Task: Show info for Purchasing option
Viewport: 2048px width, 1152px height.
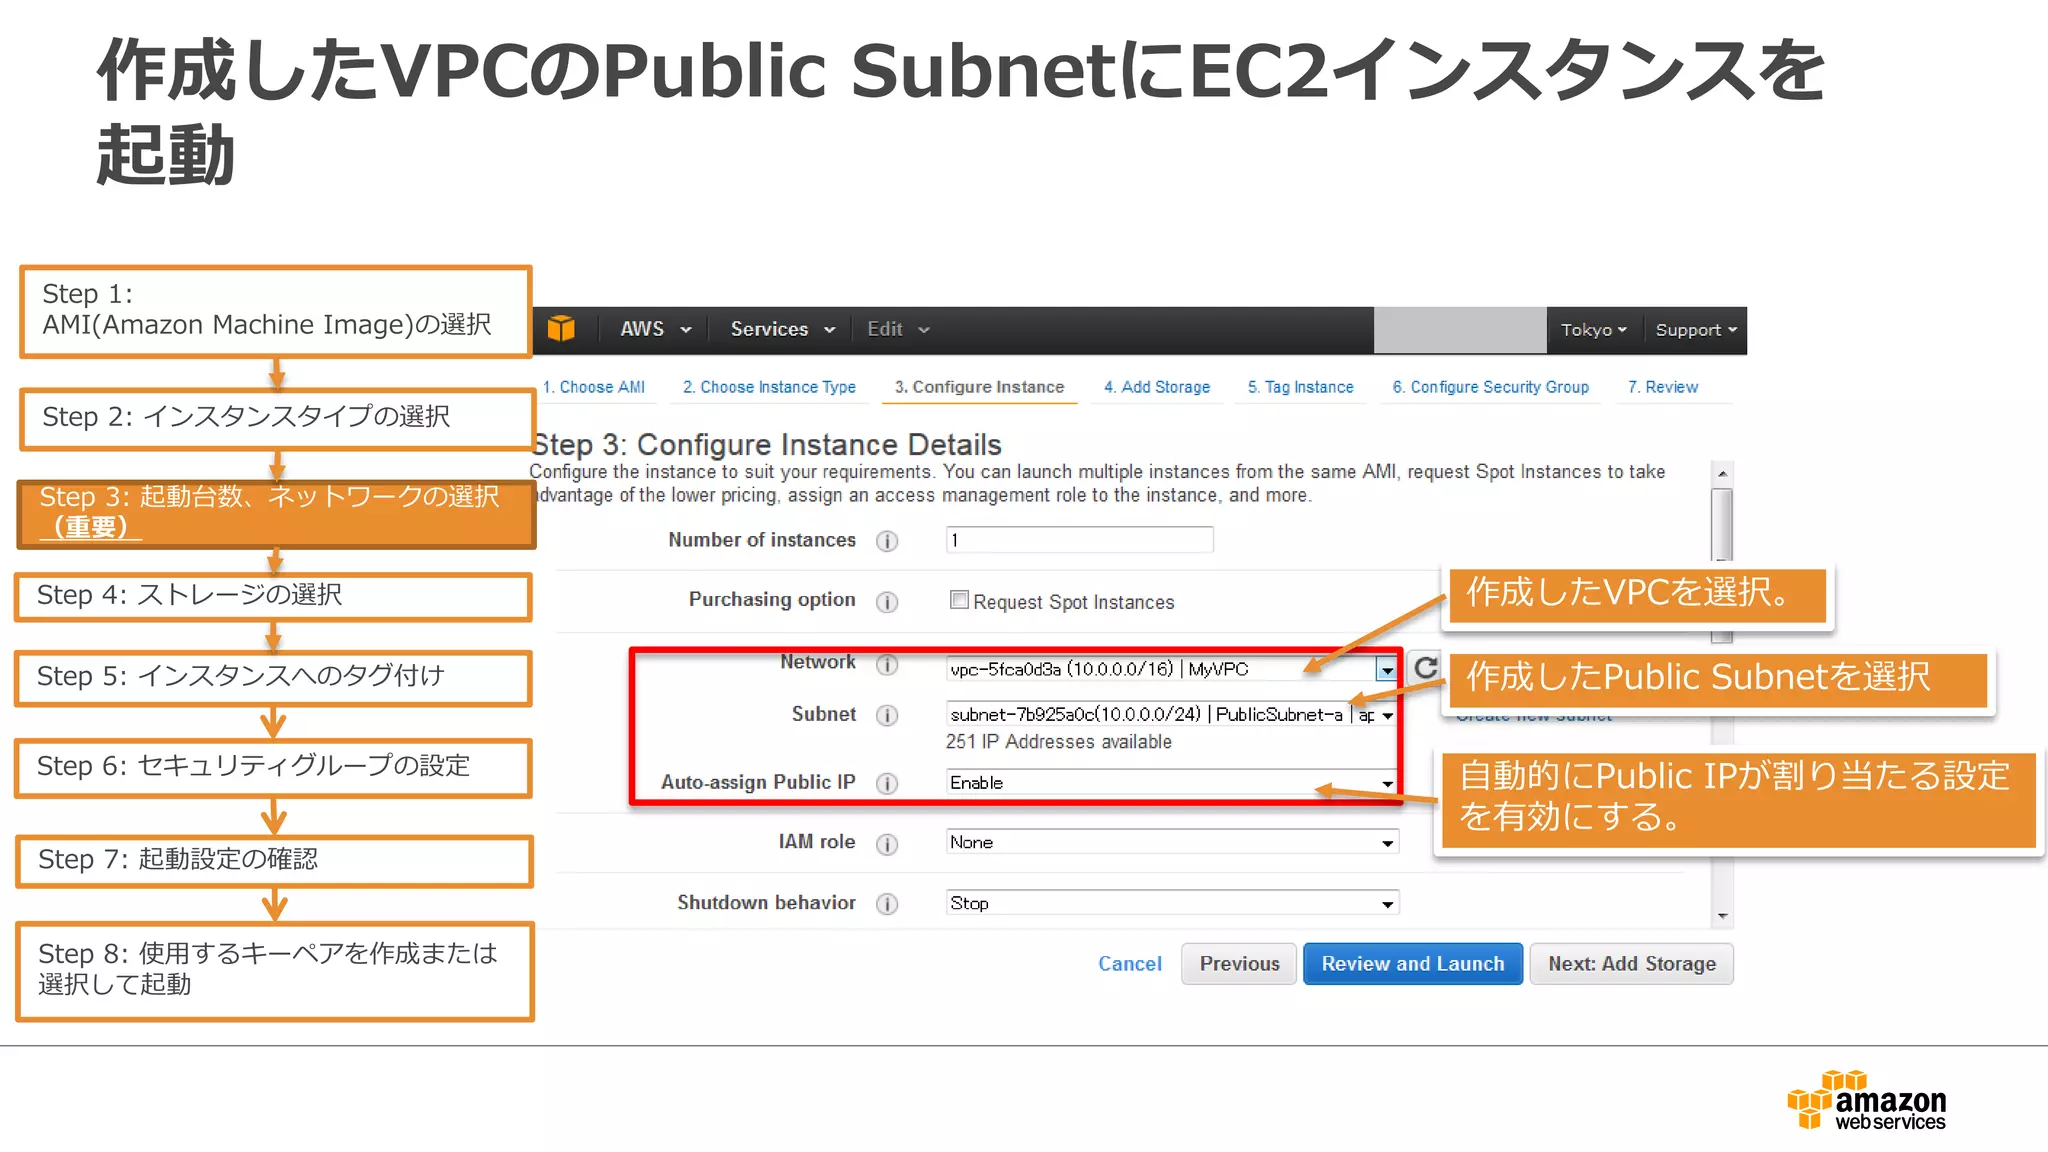Action: click(887, 602)
